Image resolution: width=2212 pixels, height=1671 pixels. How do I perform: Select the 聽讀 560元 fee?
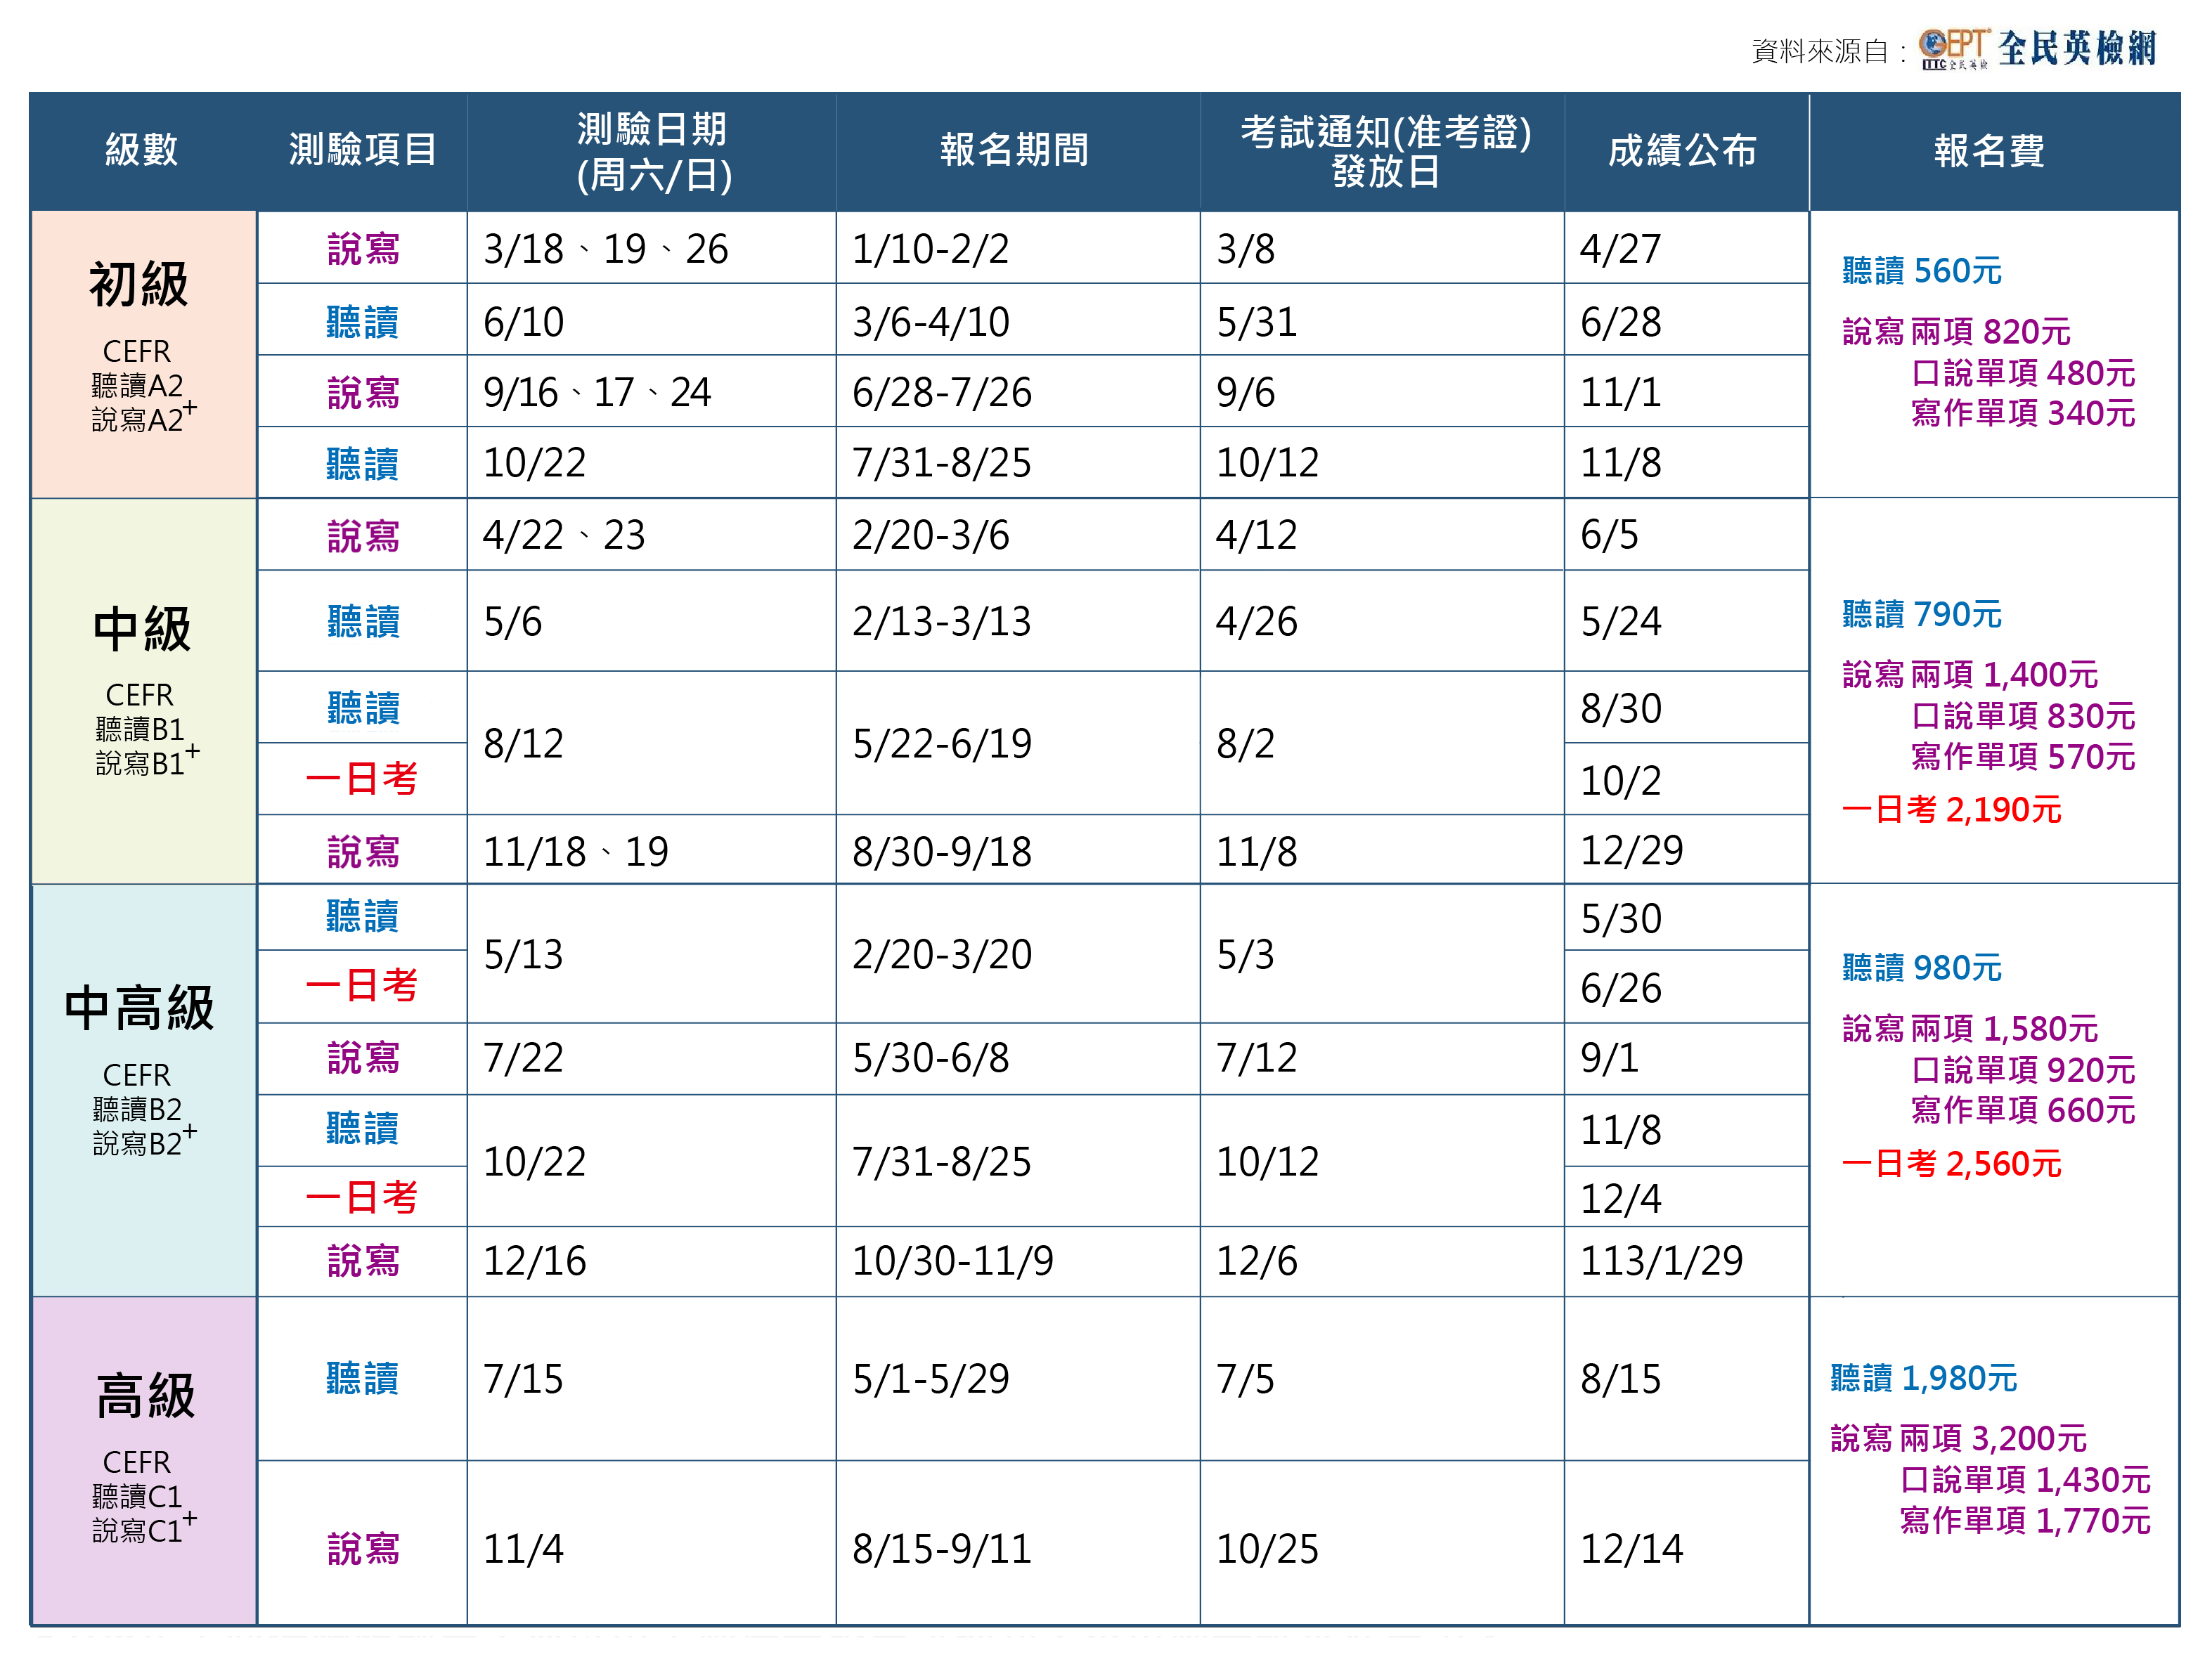(1921, 271)
